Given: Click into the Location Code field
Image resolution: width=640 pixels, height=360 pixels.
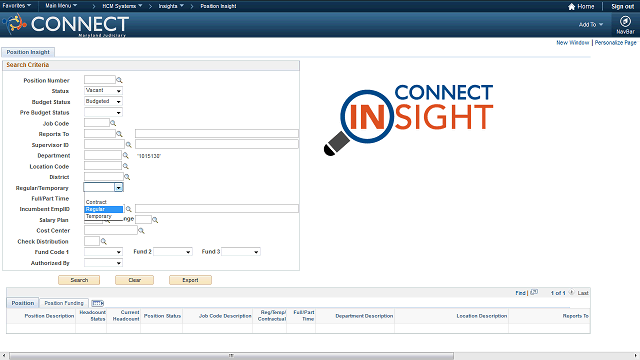Looking at the screenshot, I should [x=103, y=166].
